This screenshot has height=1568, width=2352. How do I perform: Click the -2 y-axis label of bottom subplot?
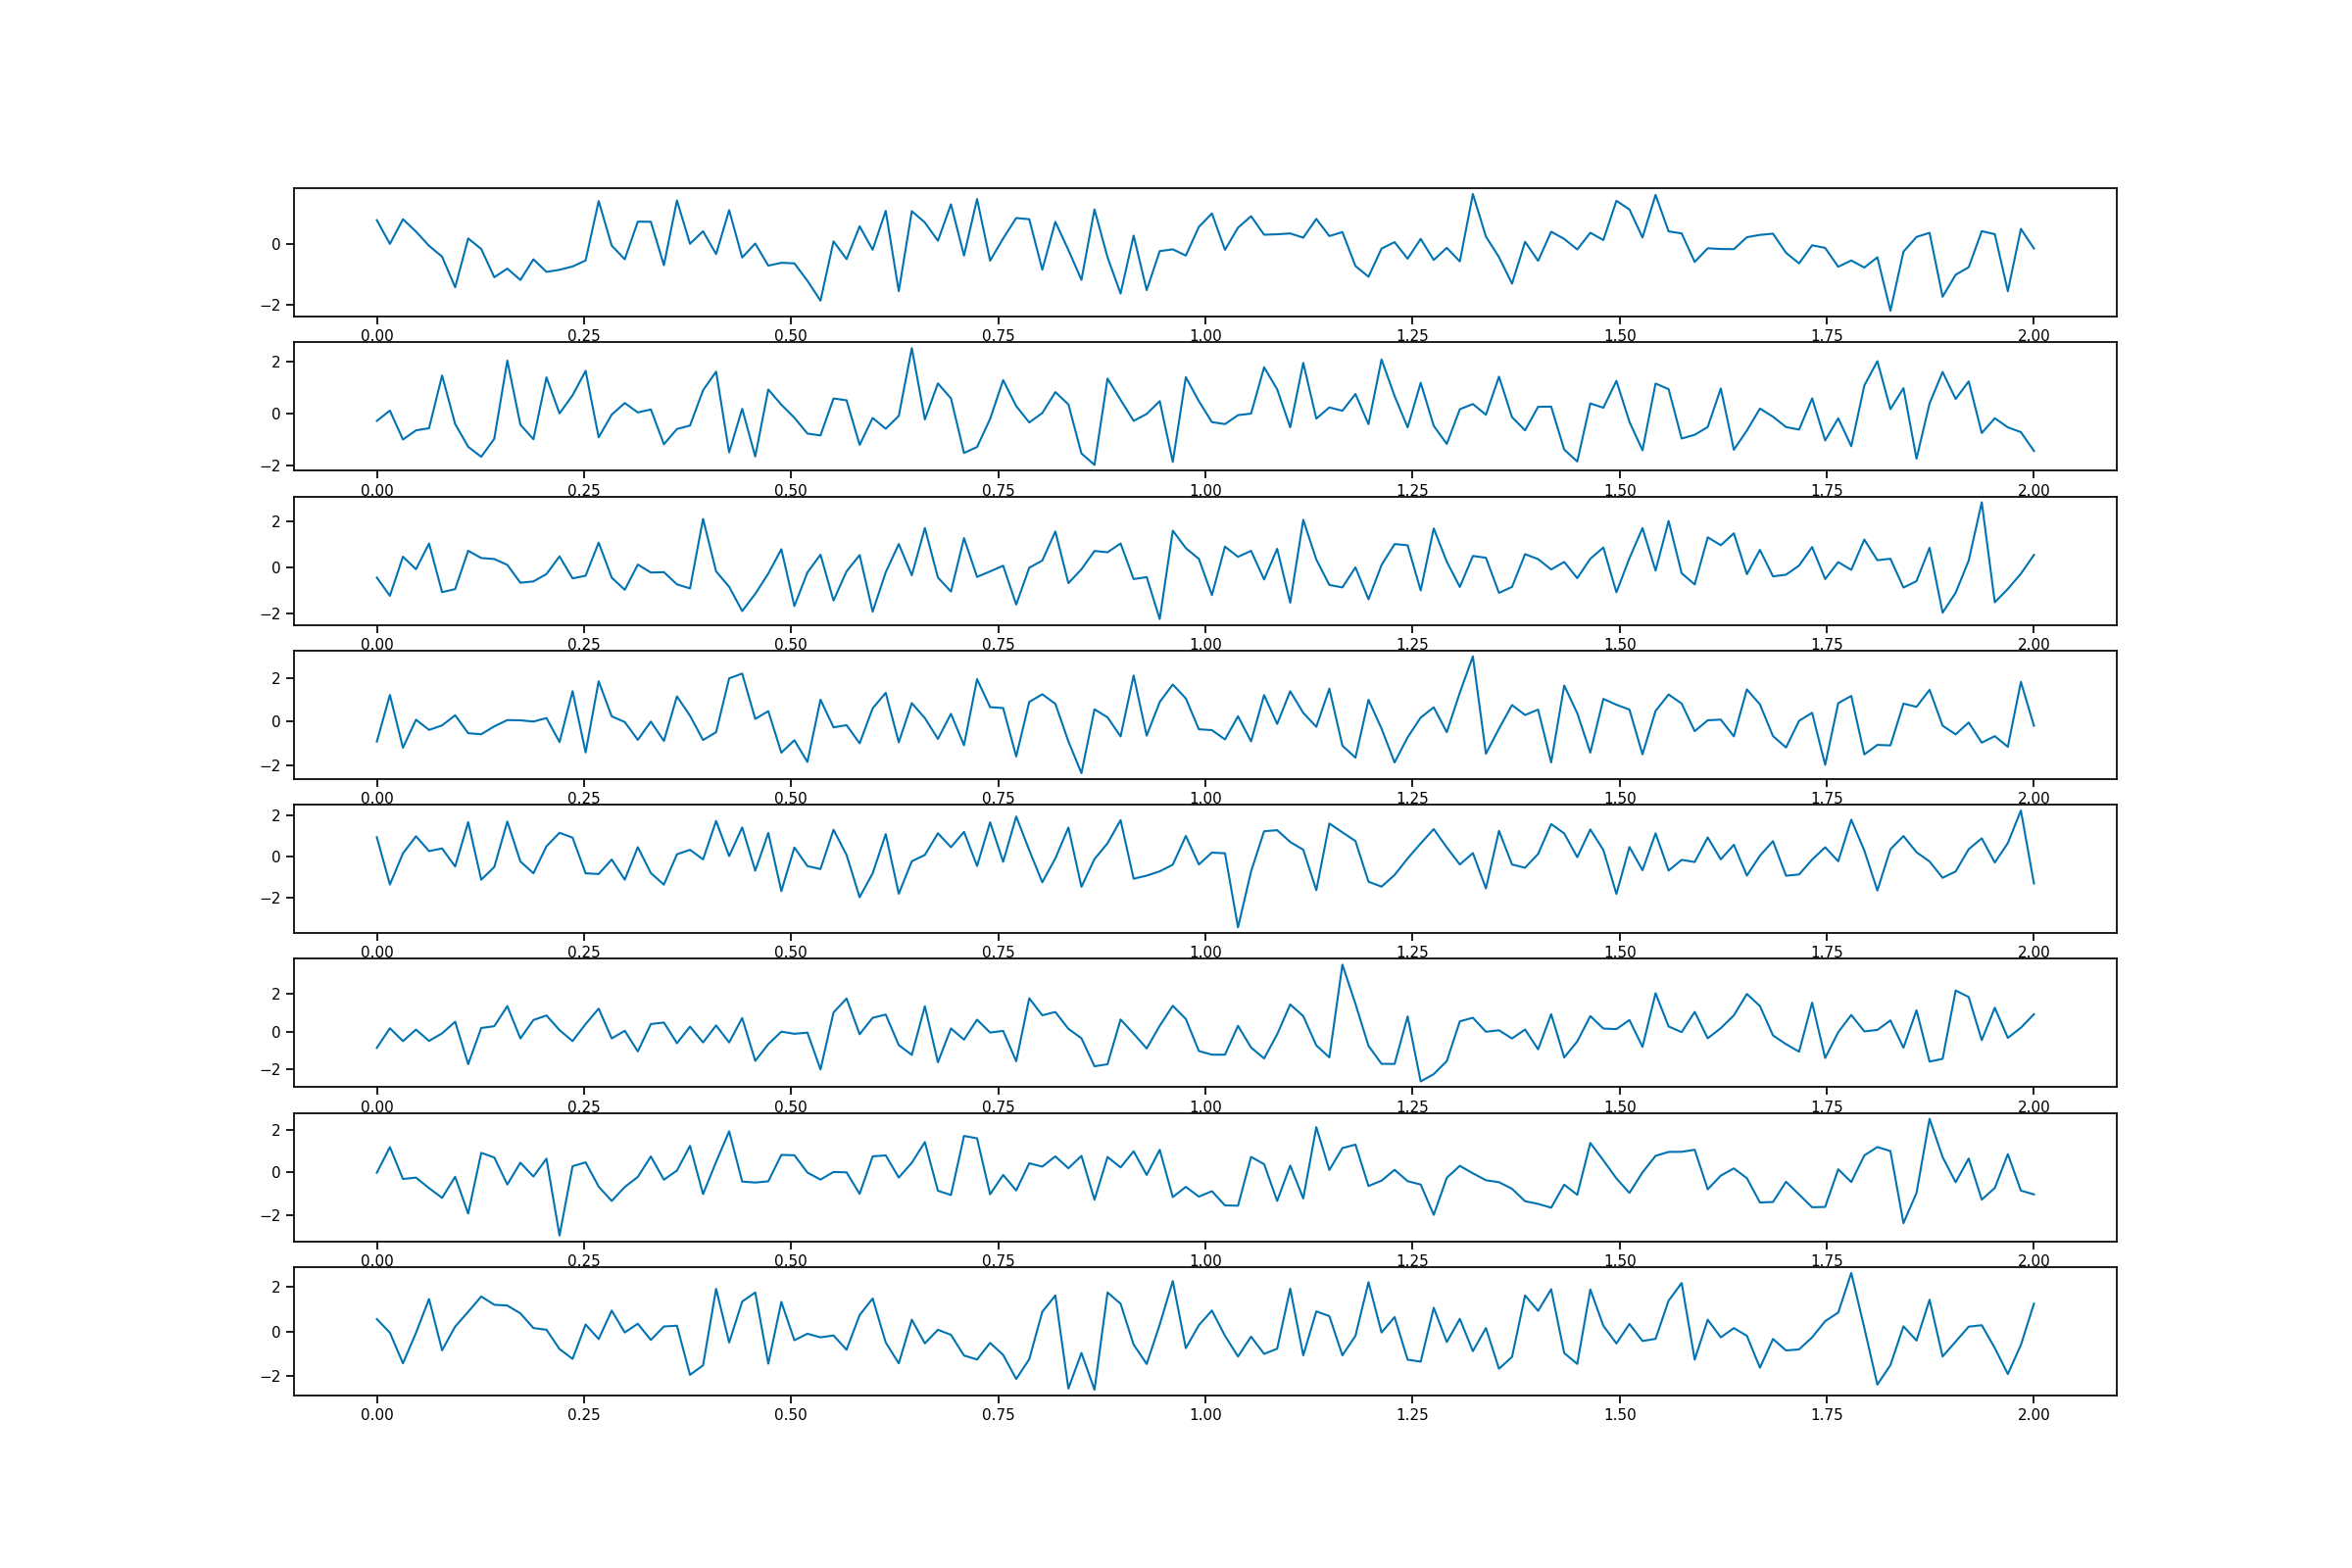(x=270, y=1376)
